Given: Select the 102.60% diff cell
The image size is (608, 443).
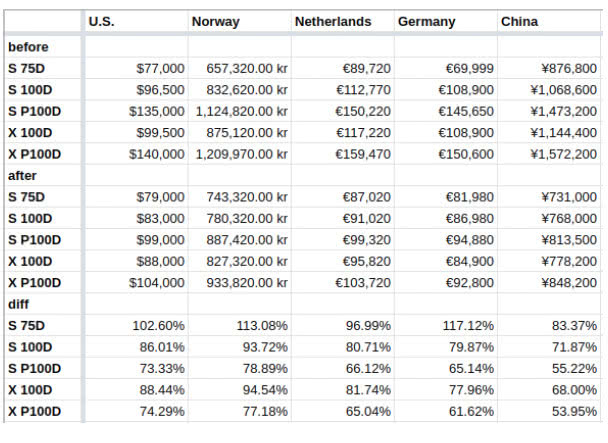Looking at the screenshot, I should pyautogui.click(x=136, y=325).
